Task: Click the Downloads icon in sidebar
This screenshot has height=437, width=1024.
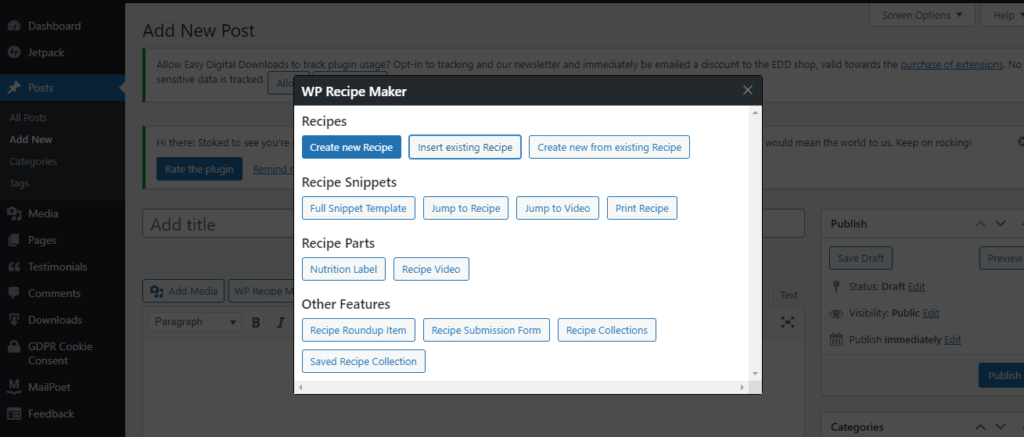Action: click(x=14, y=320)
